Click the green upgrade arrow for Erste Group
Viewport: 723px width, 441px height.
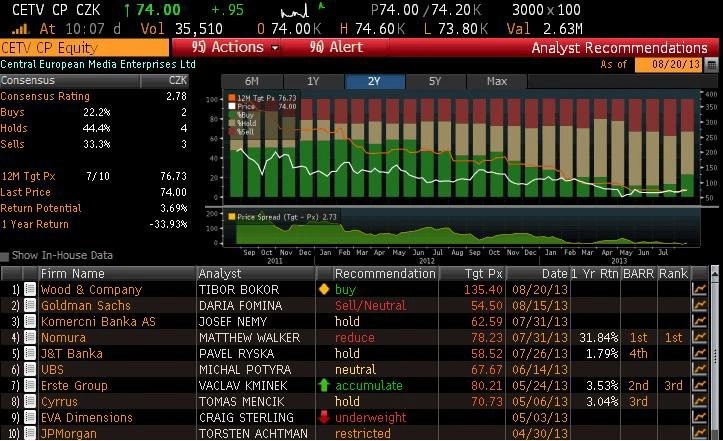pyautogui.click(x=324, y=385)
